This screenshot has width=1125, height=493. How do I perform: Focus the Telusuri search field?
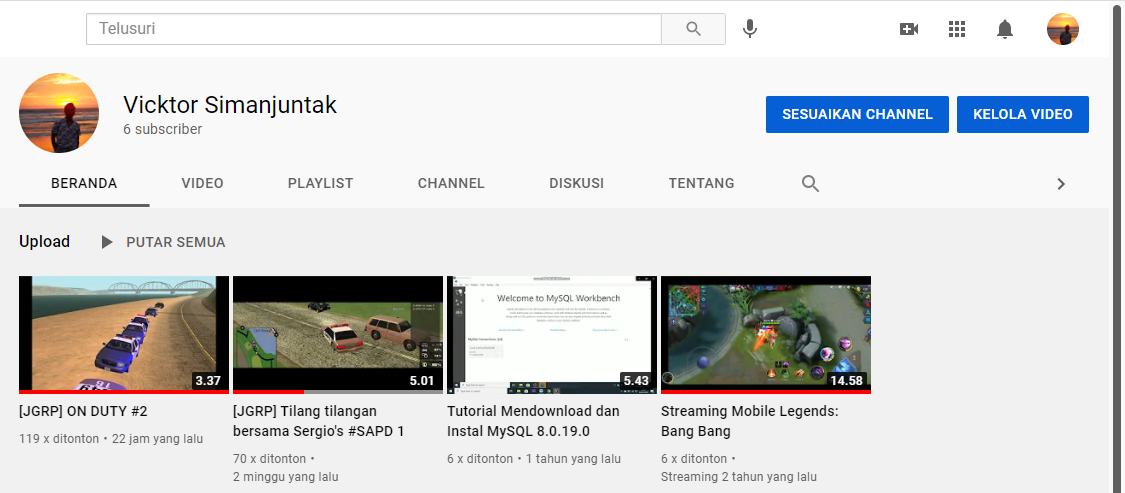374,29
